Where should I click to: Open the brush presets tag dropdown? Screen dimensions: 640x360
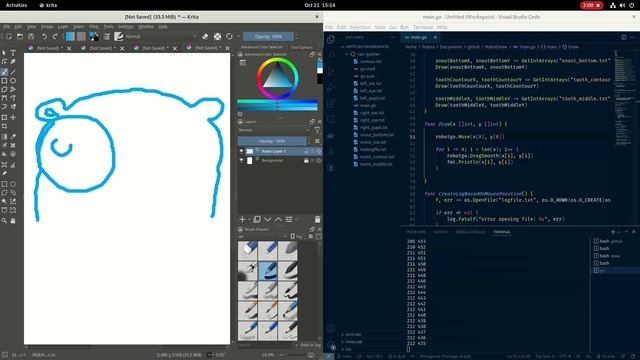pyautogui.click(x=263, y=236)
